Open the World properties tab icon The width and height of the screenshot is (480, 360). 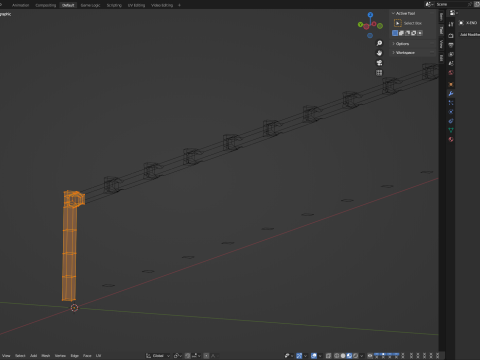click(451, 72)
